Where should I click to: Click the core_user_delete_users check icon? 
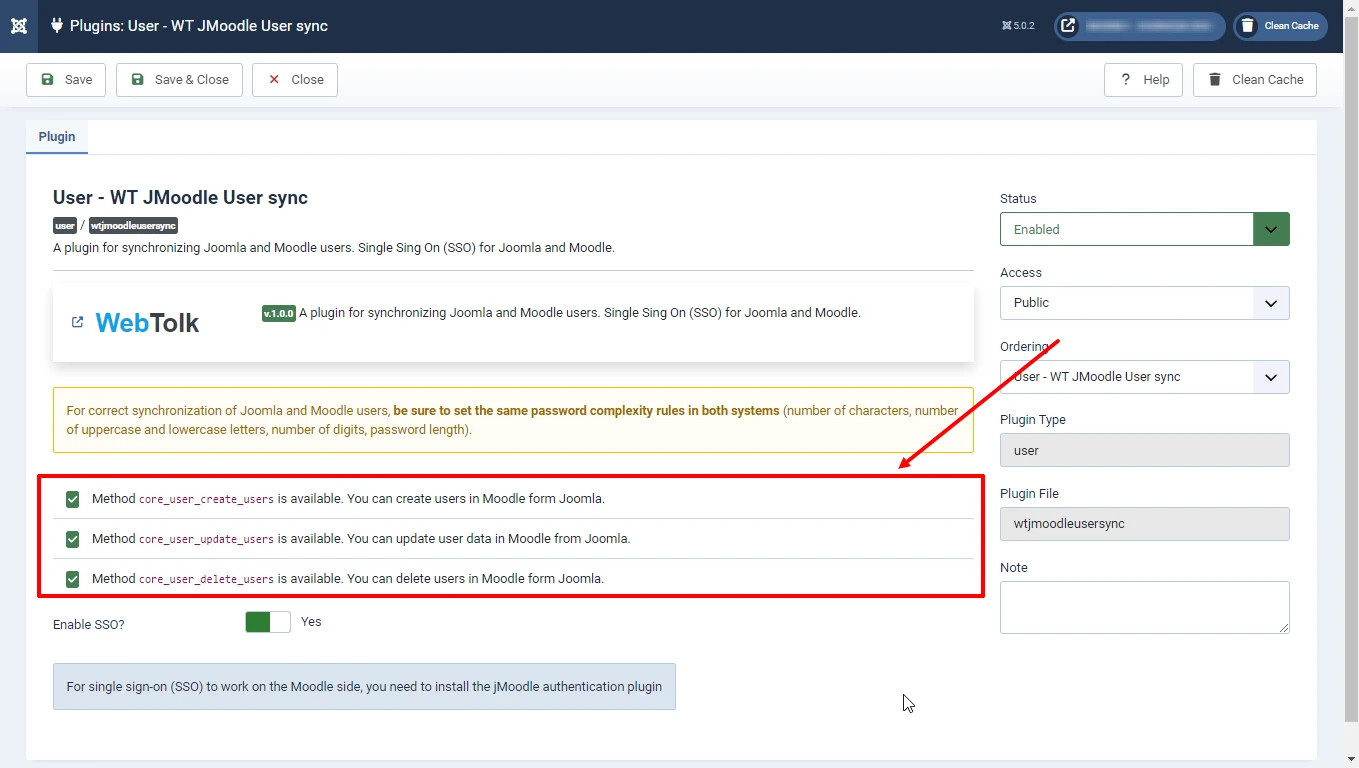(x=72, y=579)
